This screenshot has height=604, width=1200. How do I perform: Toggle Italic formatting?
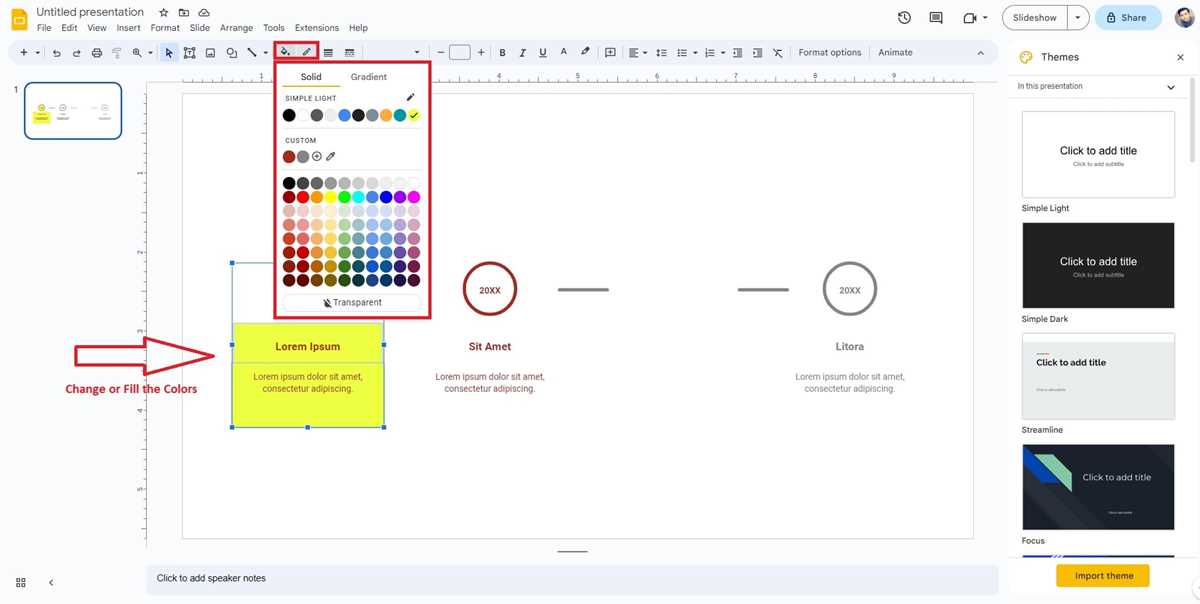(523, 53)
